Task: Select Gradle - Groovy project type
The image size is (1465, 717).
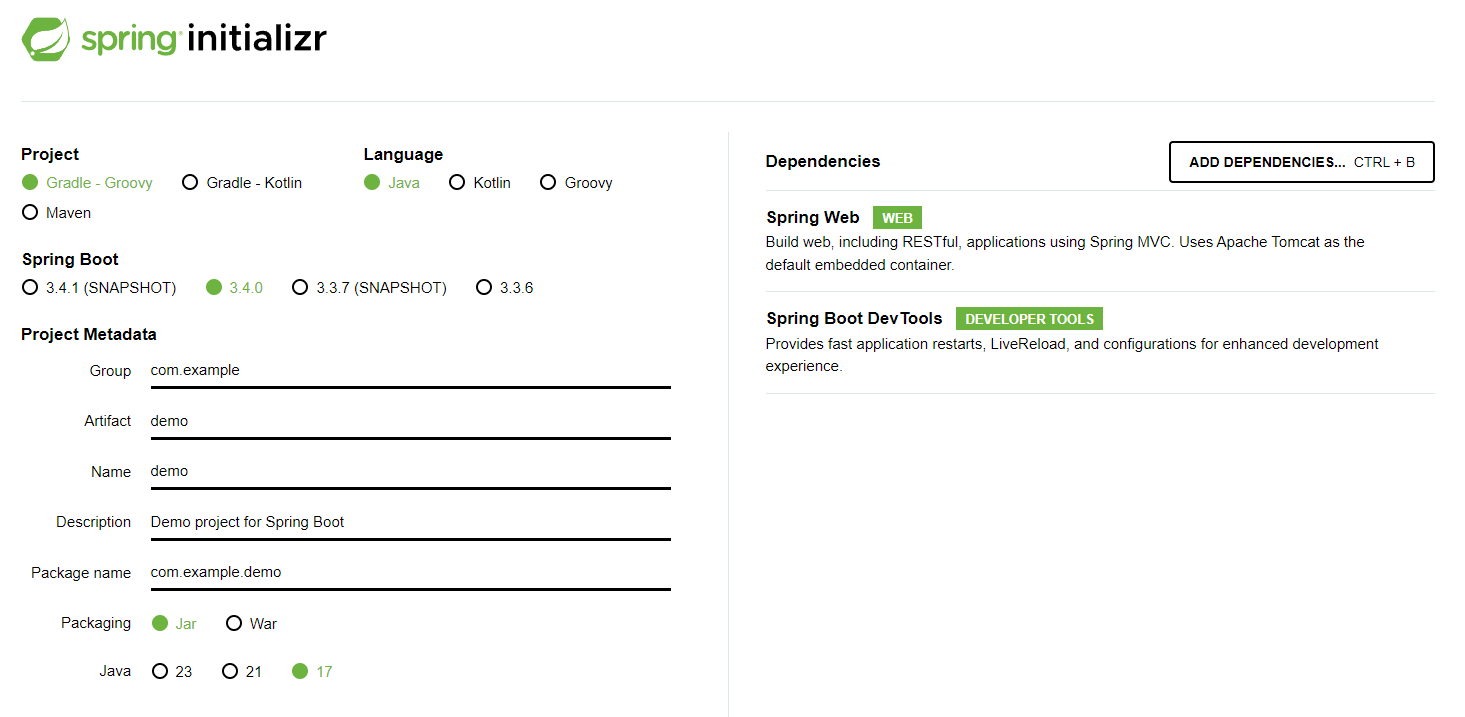Action: (87, 183)
